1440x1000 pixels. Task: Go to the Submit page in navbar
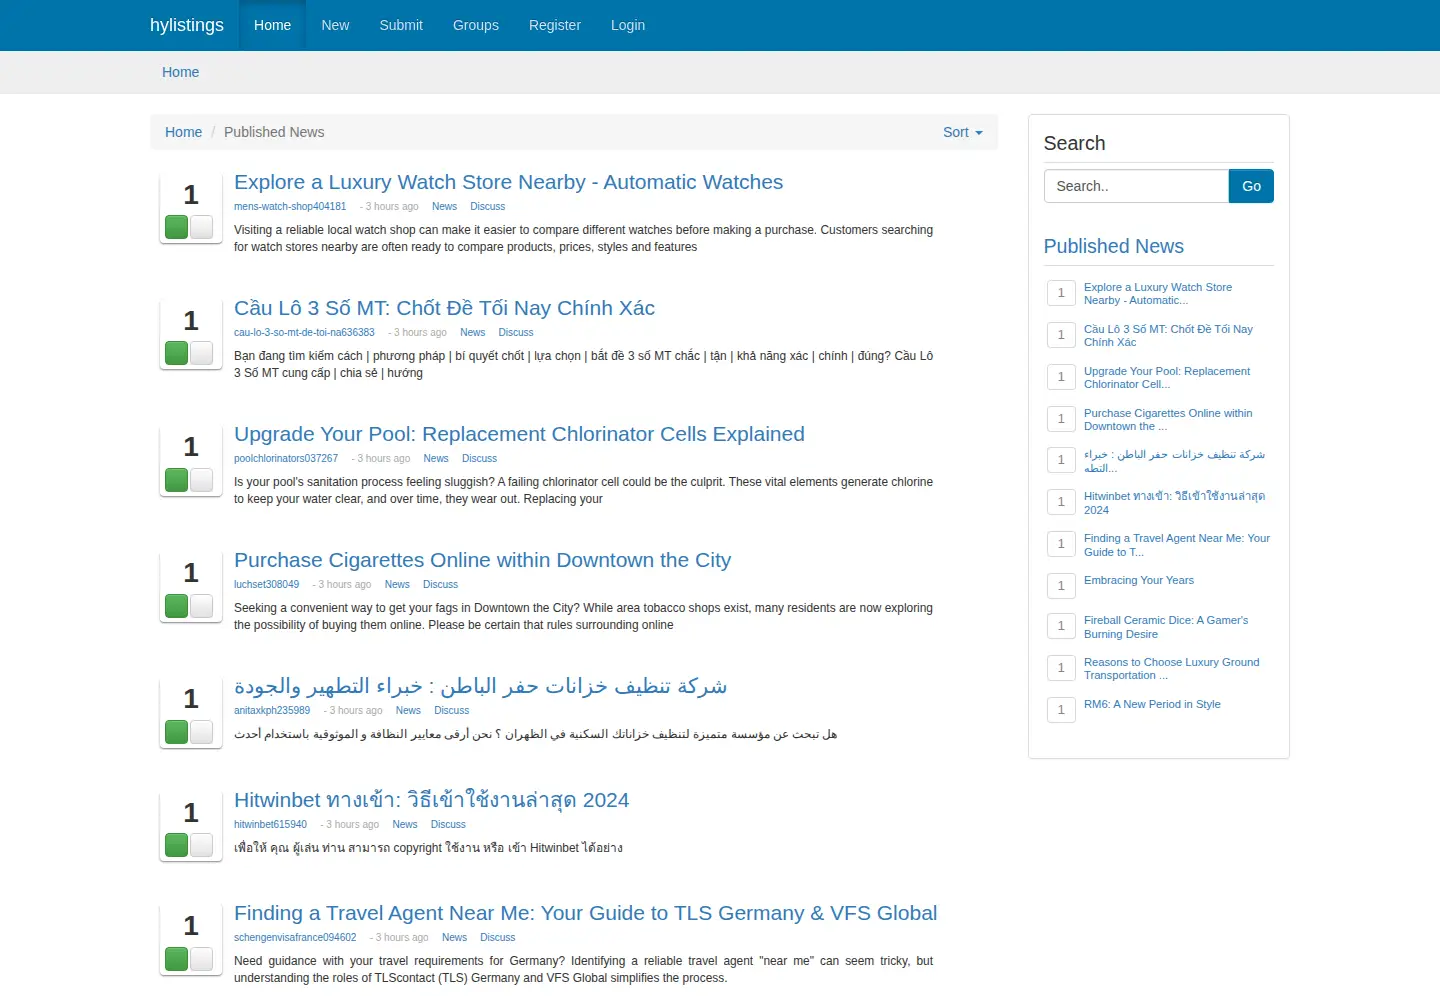[401, 25]
